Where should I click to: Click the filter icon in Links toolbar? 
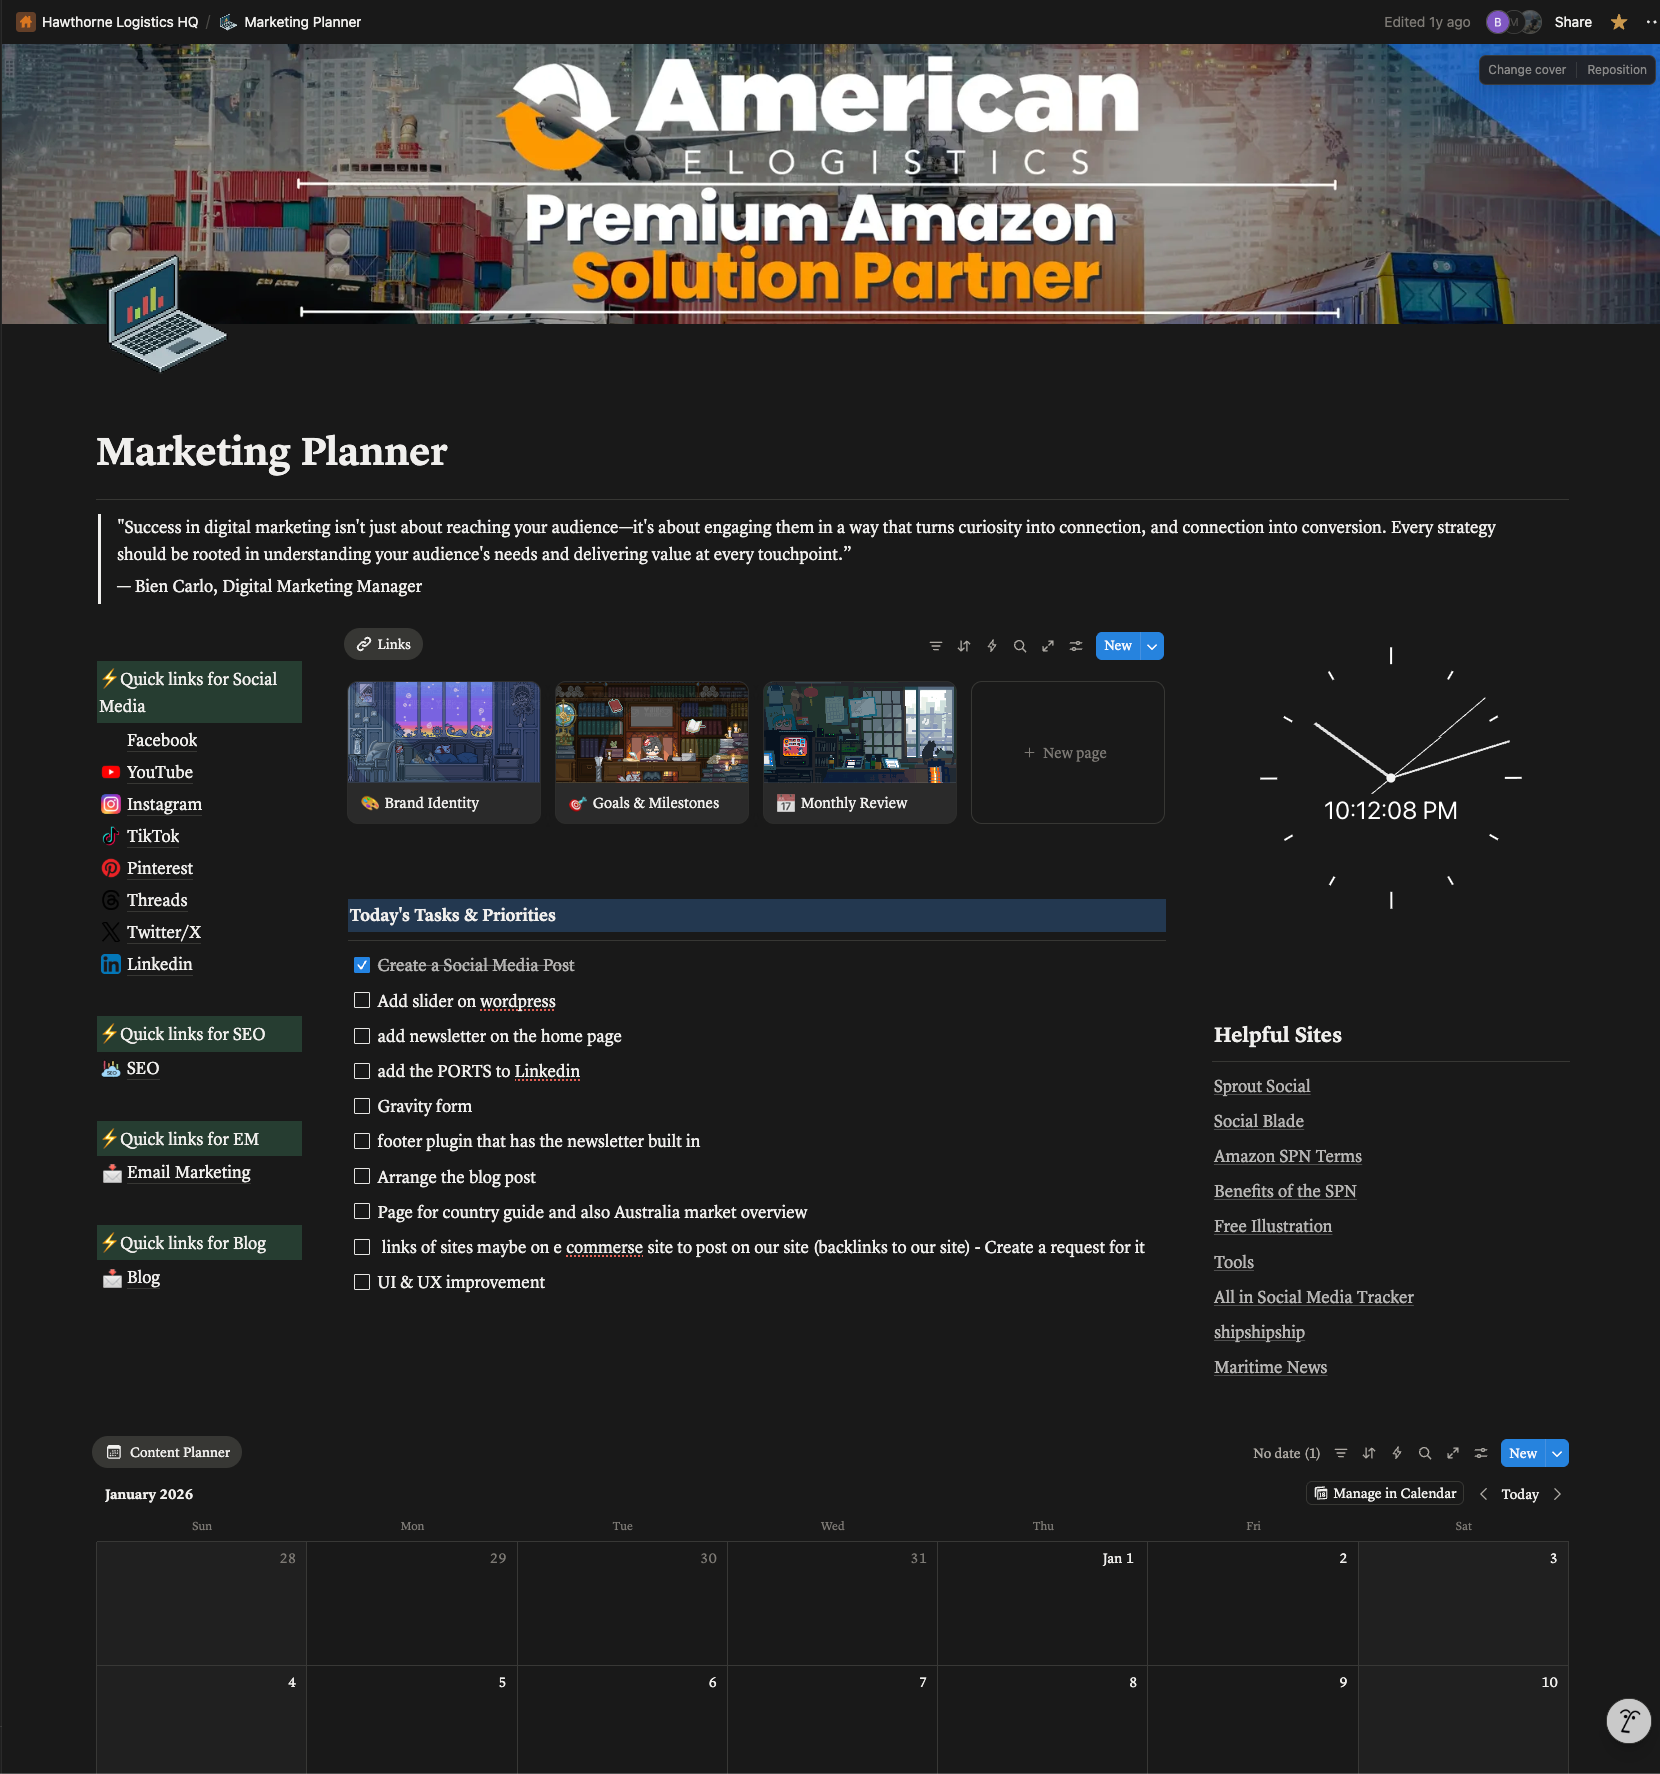tap(936, 646)
